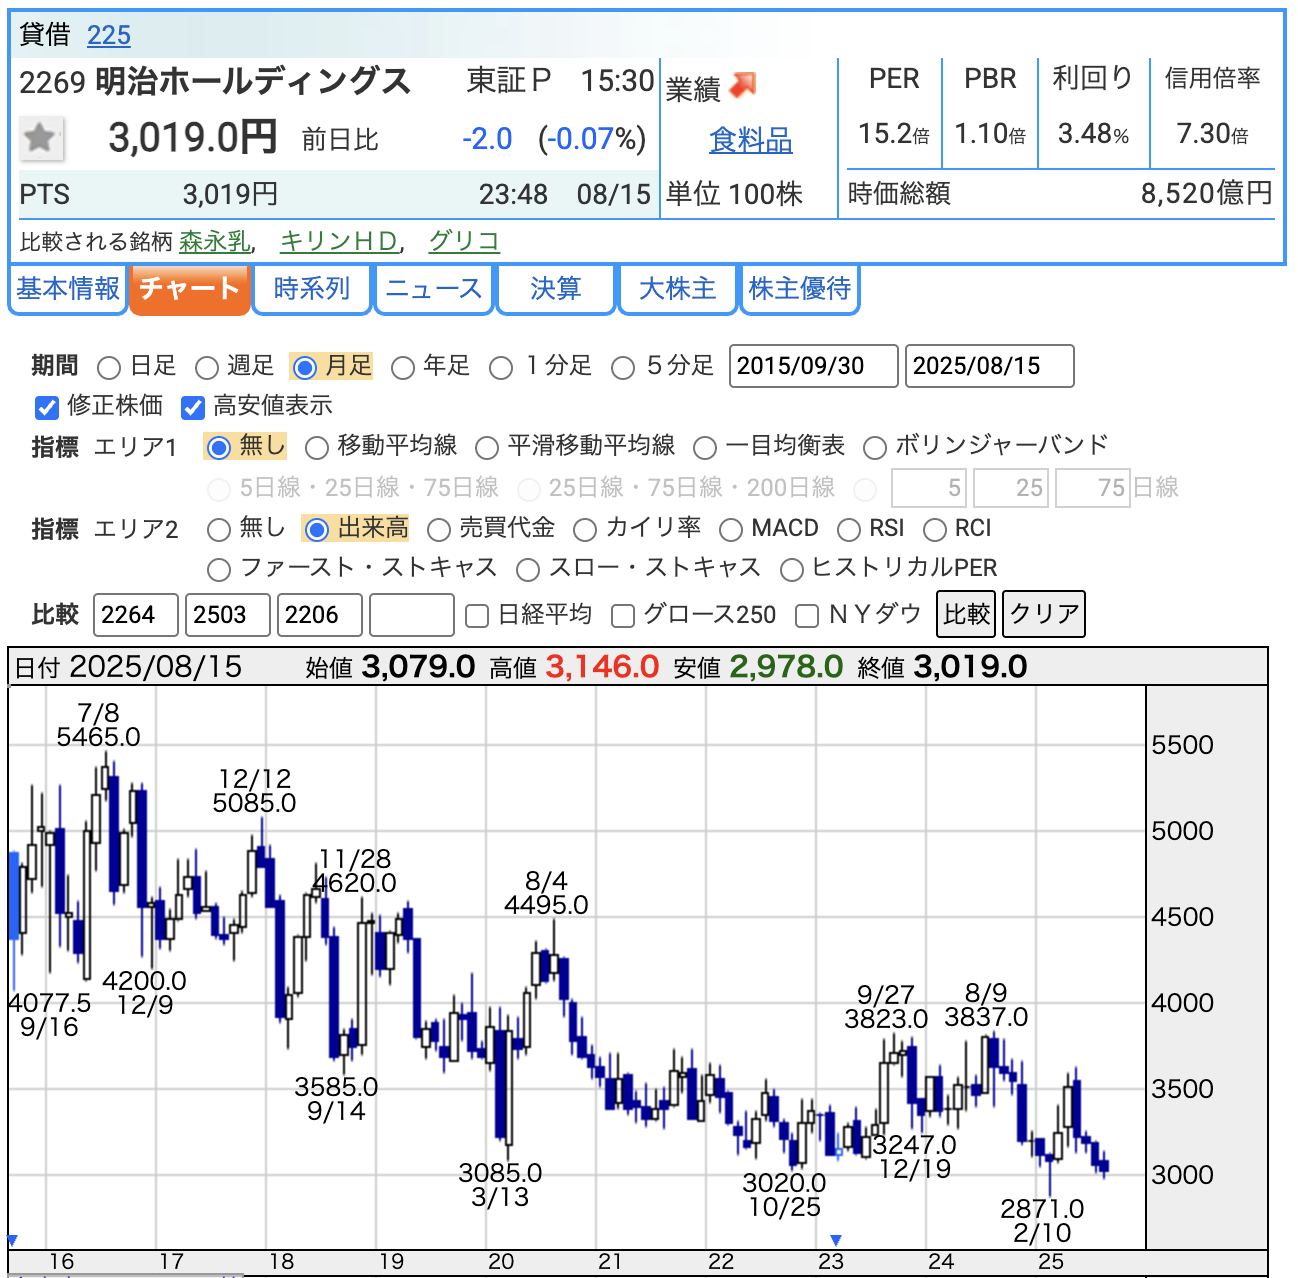1298x1278 pixels.
Task: Click the PTS price 3,019円
Action: pos(230,194)
